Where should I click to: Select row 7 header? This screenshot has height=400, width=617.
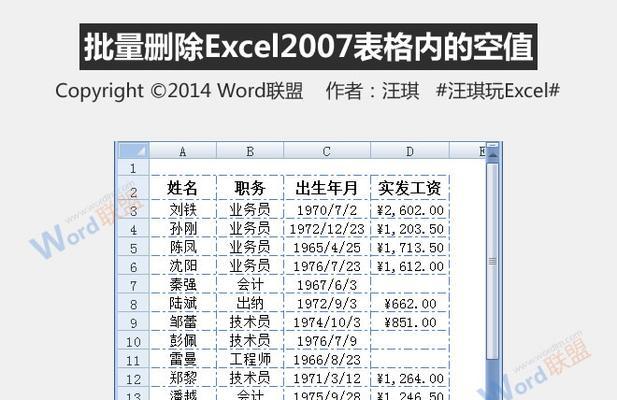(x=133, y=285)
